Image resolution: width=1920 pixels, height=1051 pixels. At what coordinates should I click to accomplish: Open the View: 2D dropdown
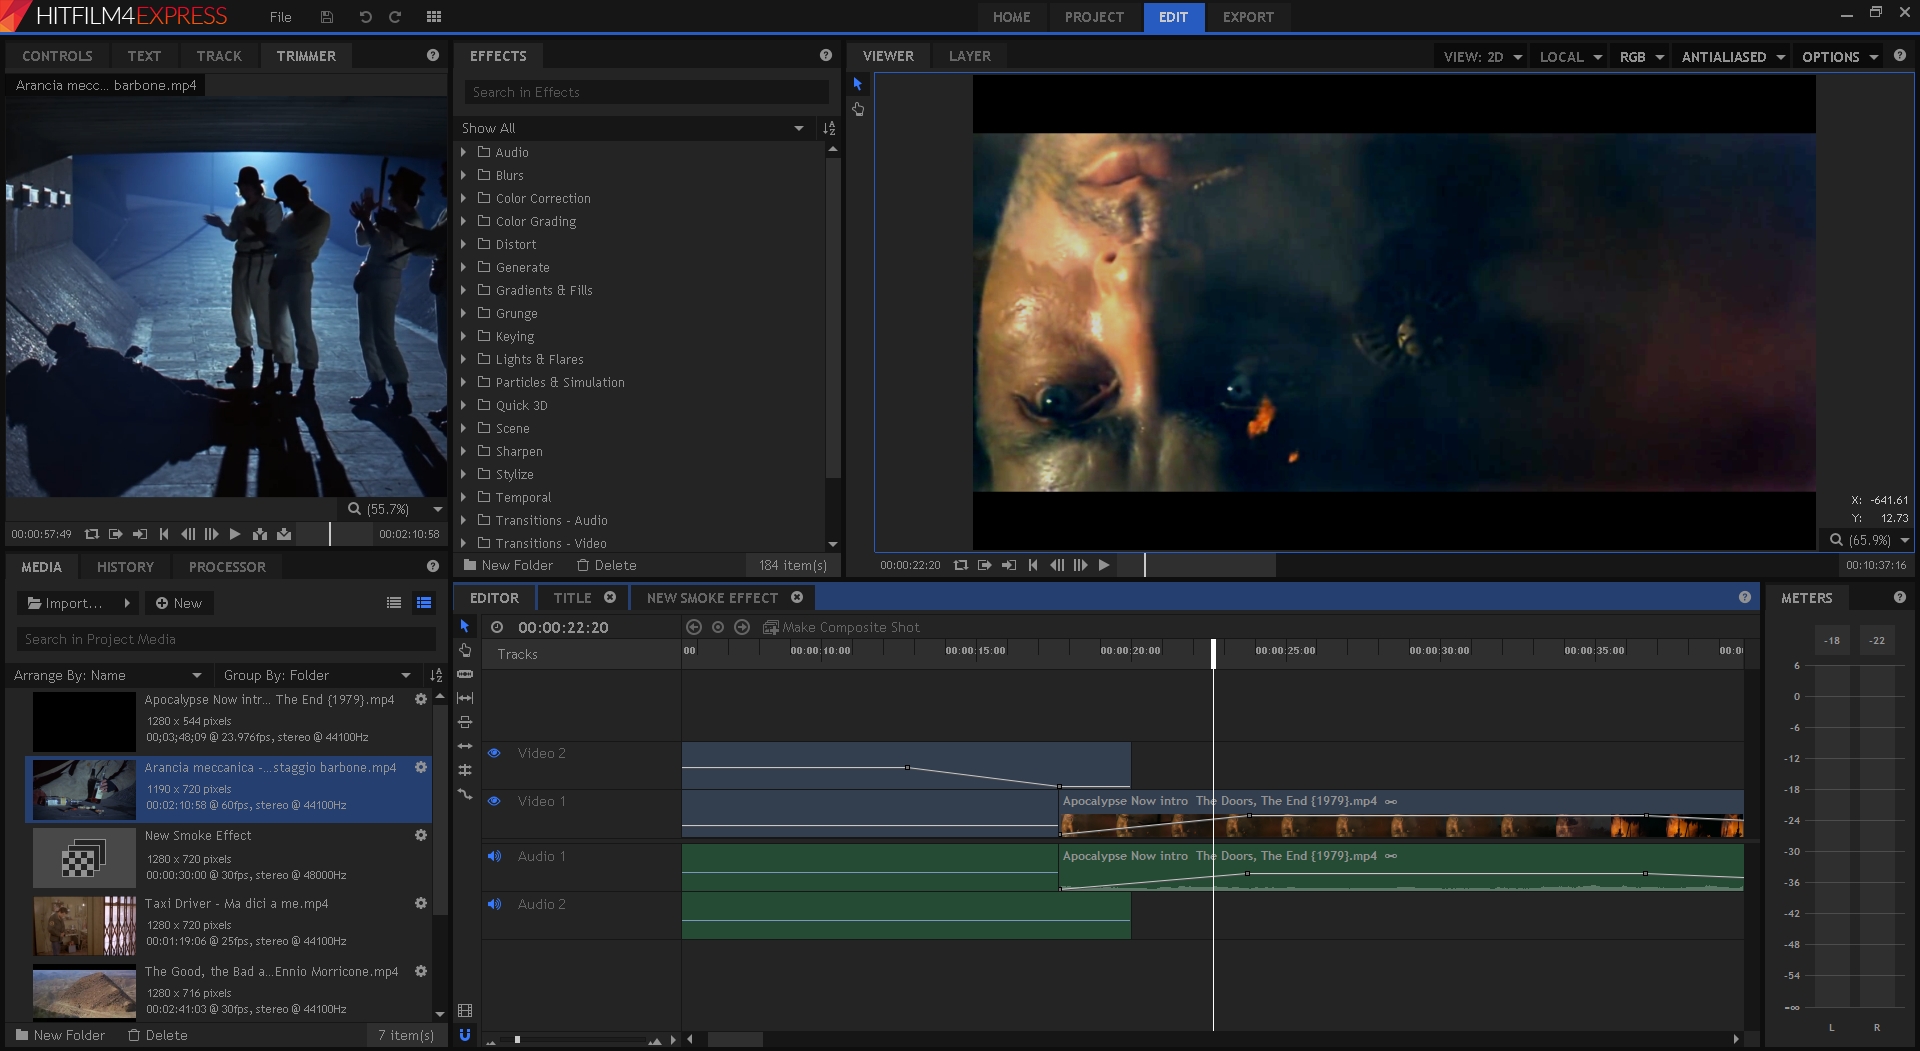pyautogui.click(x=1482, y=57)
